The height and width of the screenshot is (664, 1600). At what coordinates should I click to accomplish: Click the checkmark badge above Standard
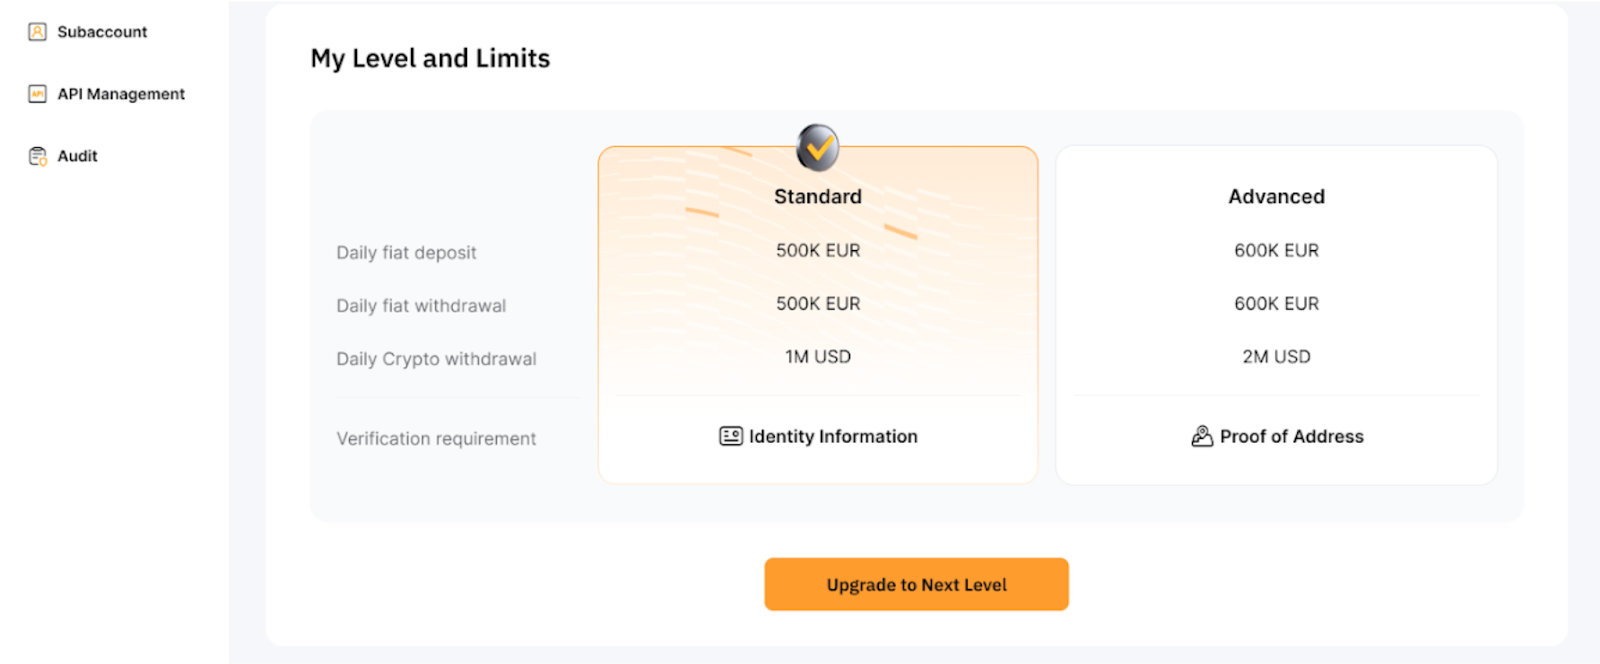[818, 148]
